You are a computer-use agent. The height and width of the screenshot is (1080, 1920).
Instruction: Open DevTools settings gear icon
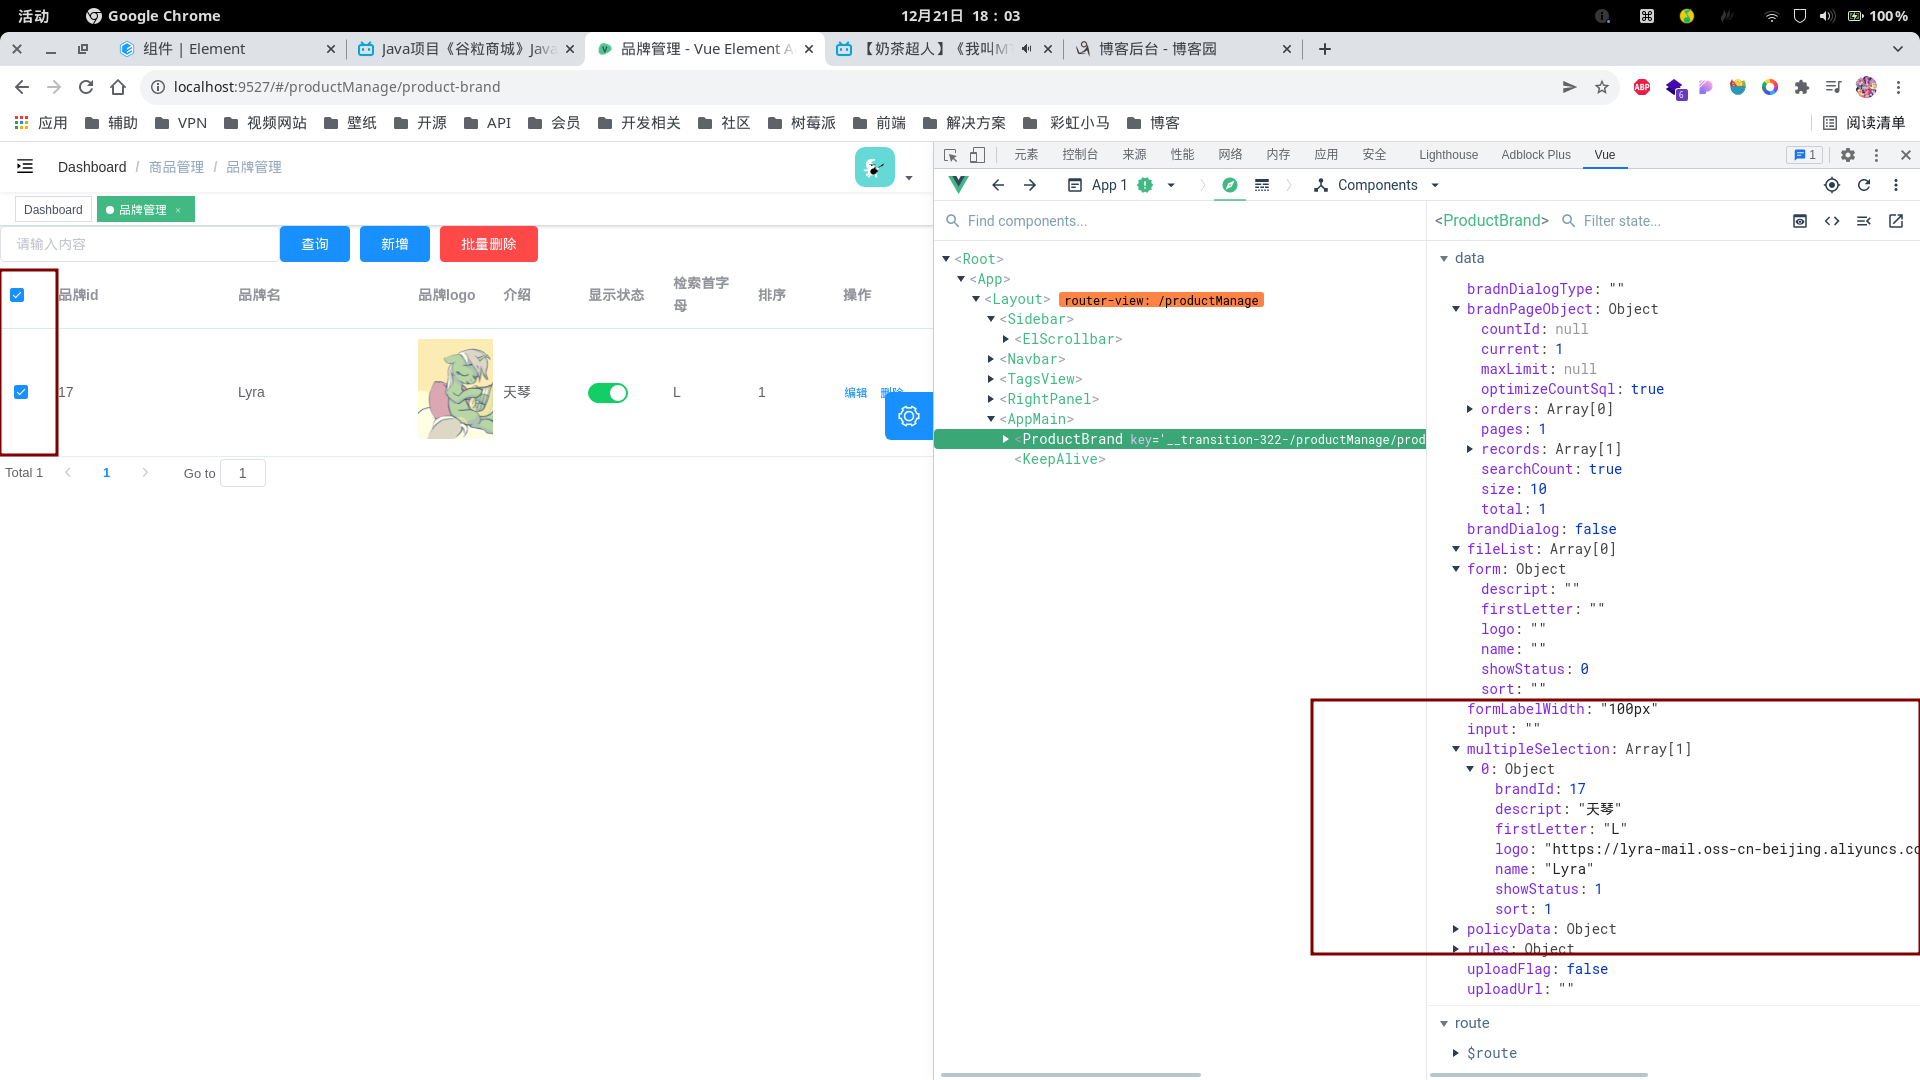[1848, 155]
